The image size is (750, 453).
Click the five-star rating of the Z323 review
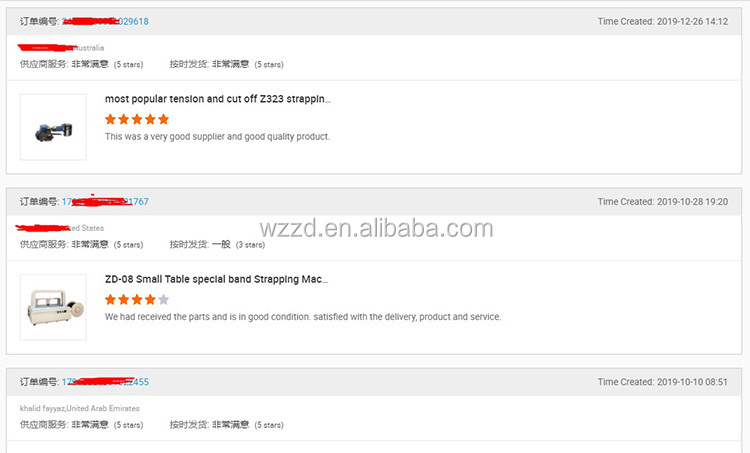[137, 119]
